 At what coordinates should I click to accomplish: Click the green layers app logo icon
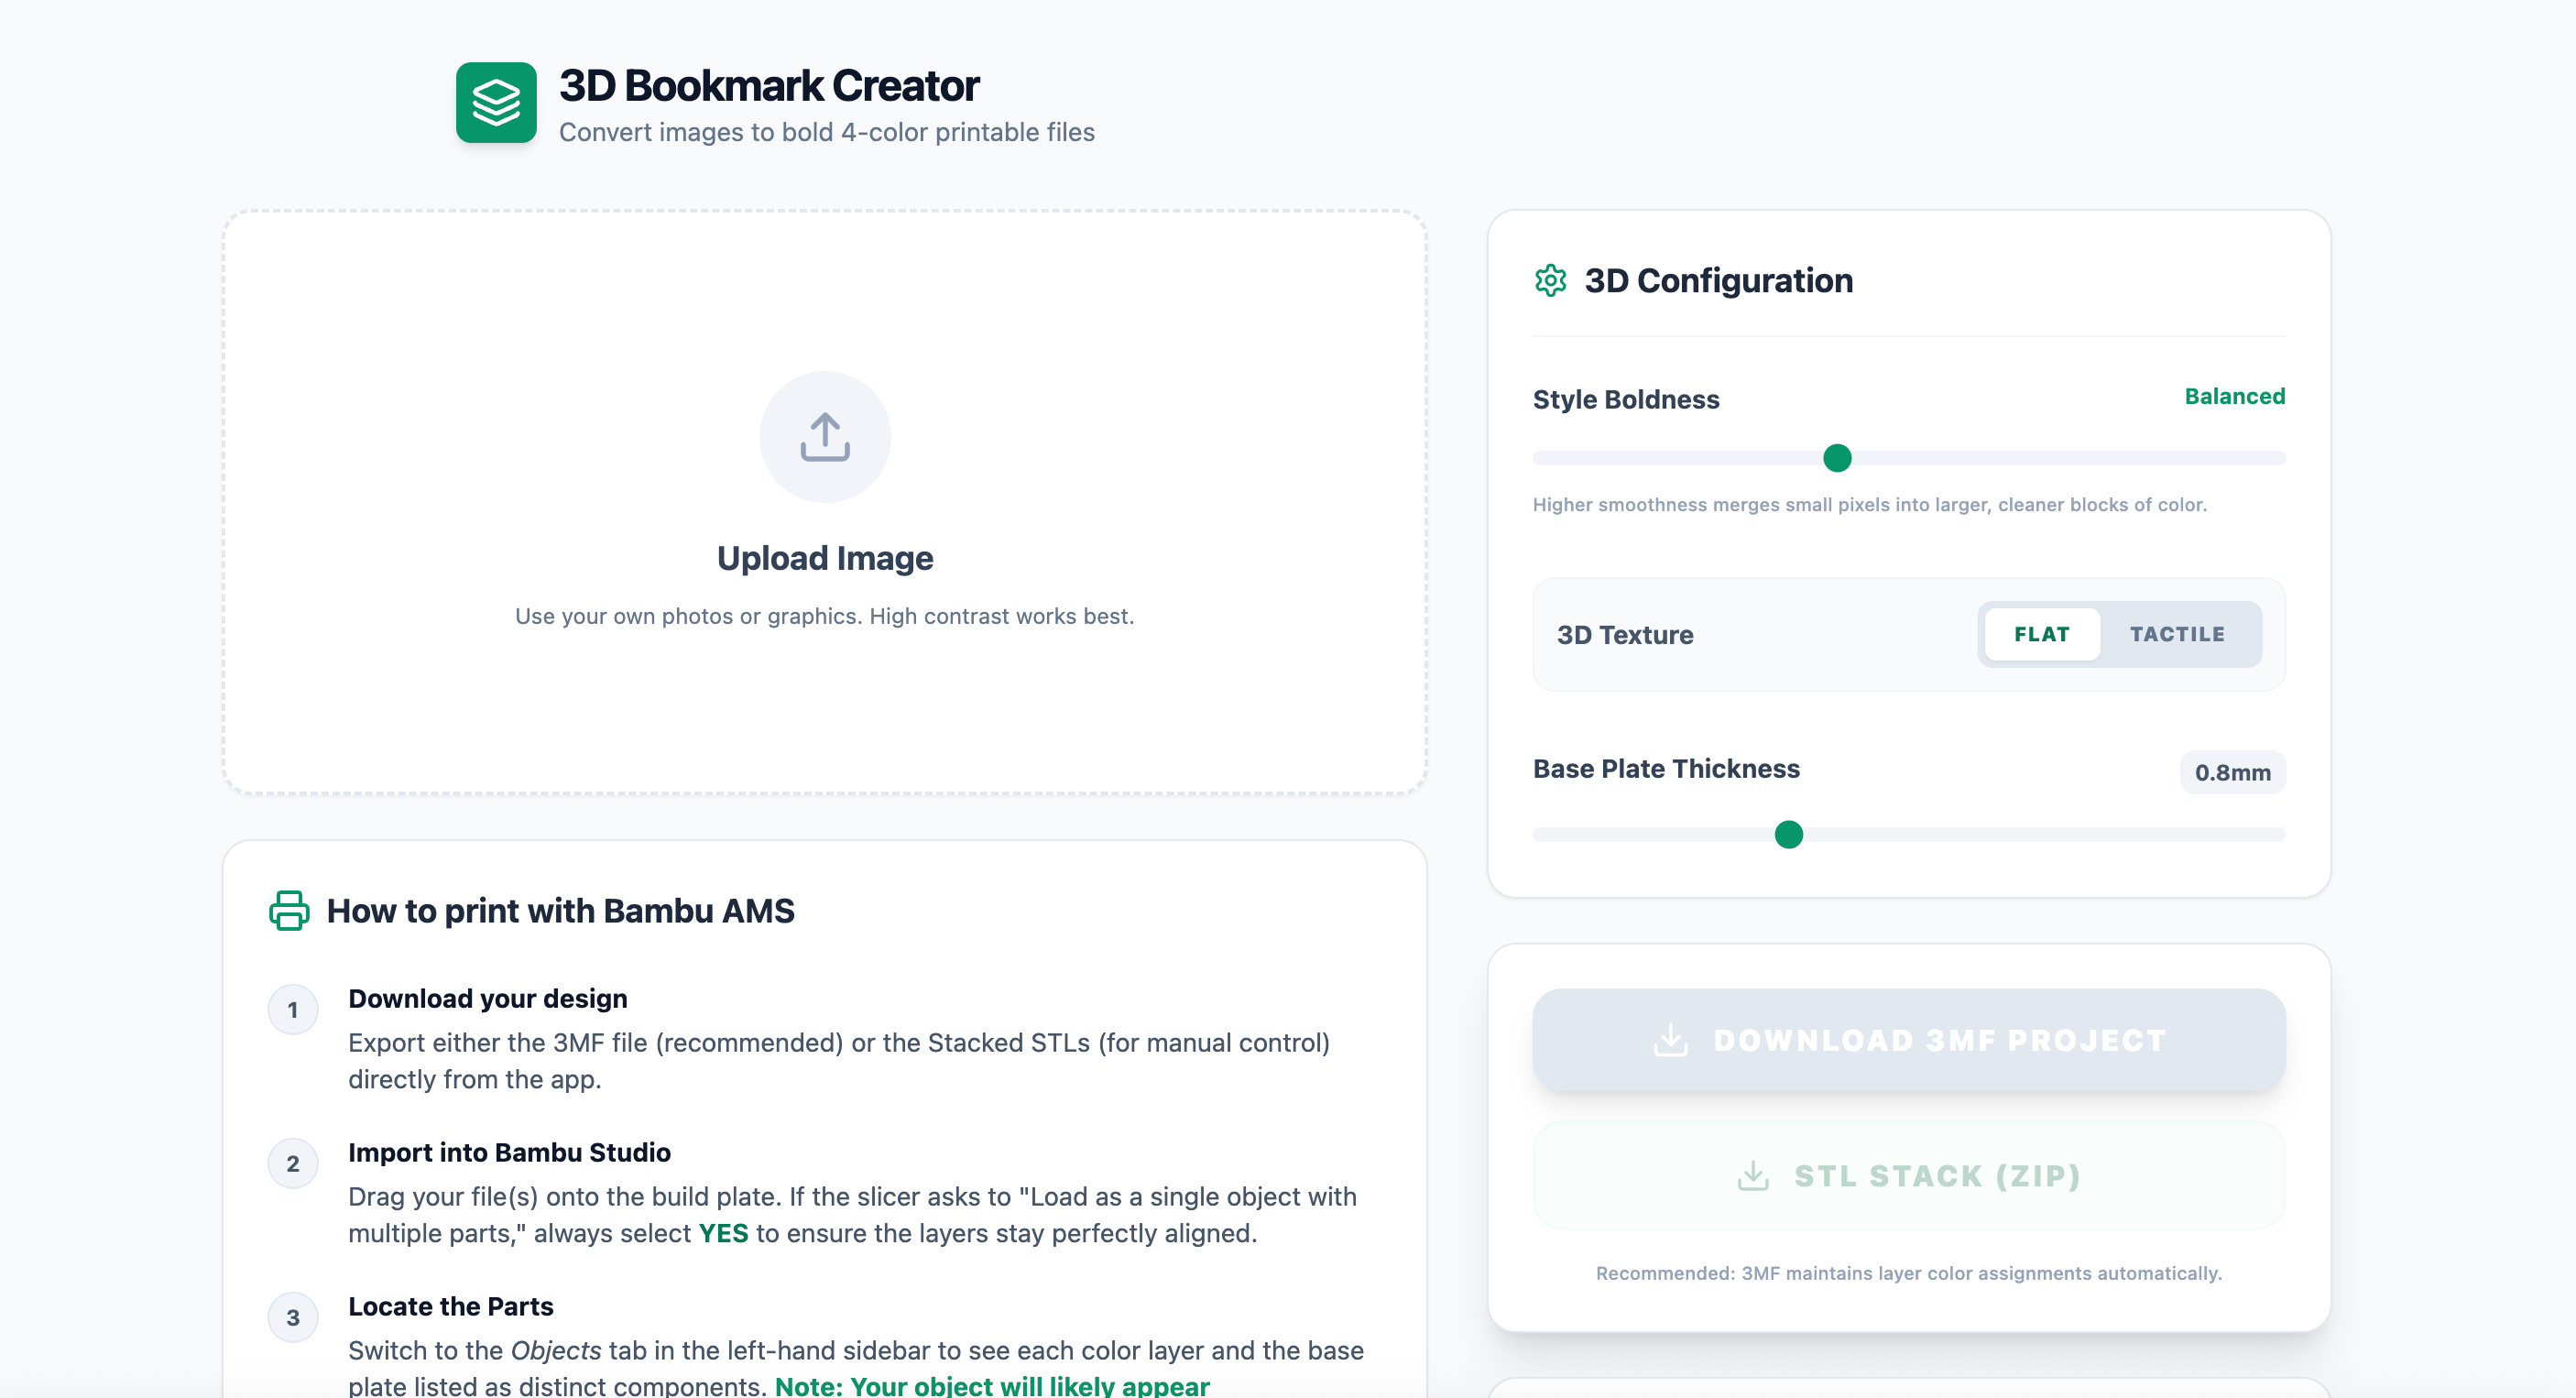pos(496,102)
